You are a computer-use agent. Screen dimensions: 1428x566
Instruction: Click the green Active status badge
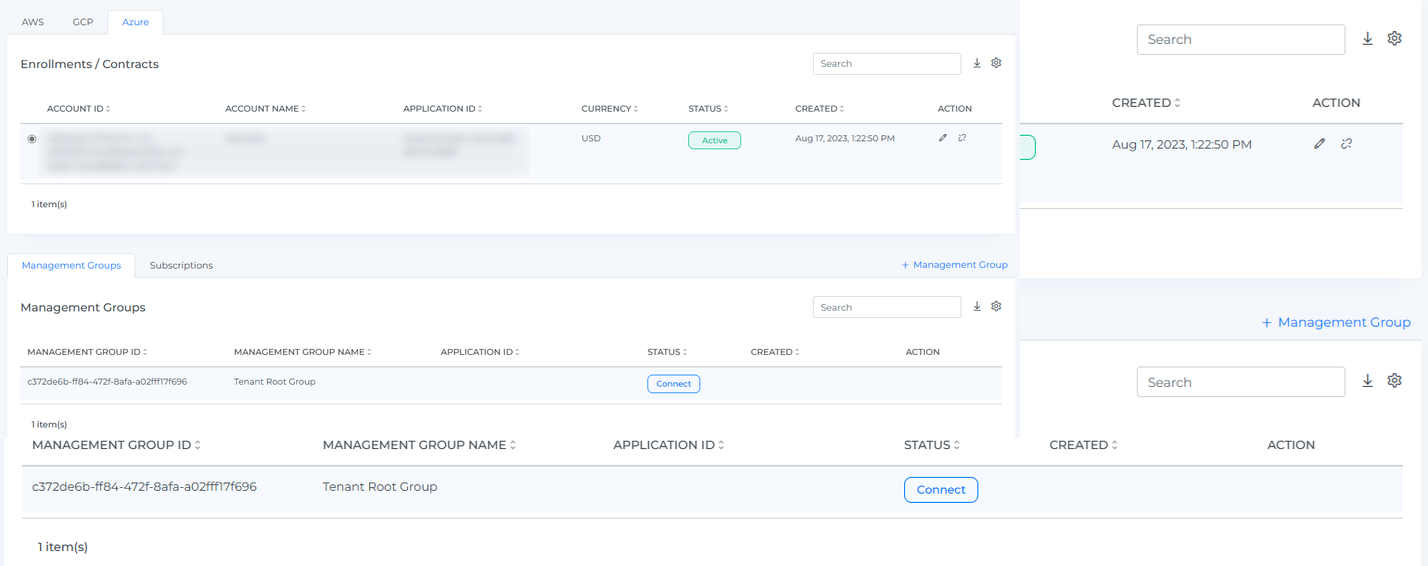714,140
